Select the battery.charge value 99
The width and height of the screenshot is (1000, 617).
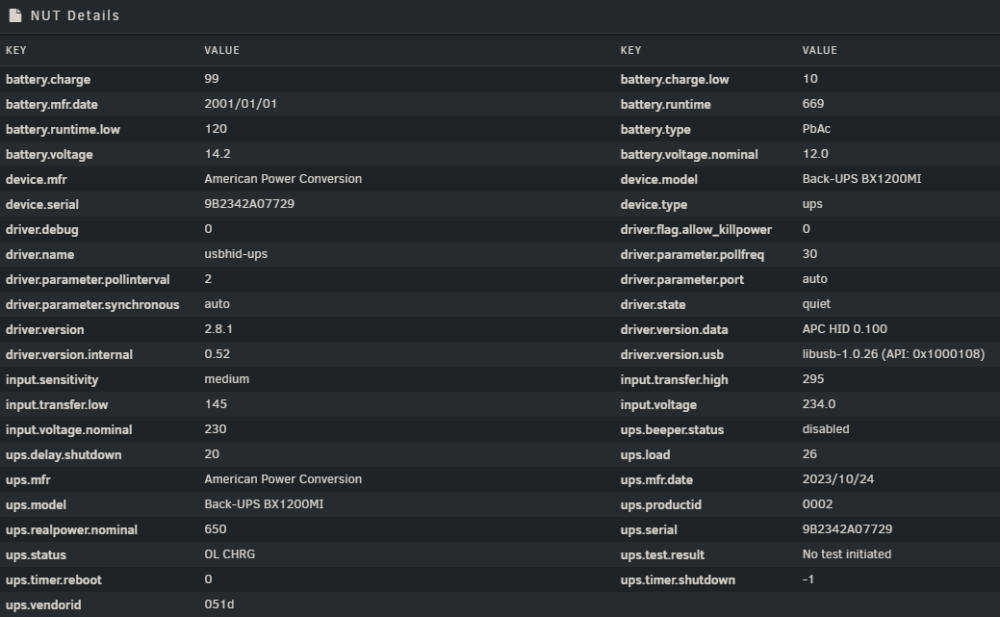pos(212,78)
